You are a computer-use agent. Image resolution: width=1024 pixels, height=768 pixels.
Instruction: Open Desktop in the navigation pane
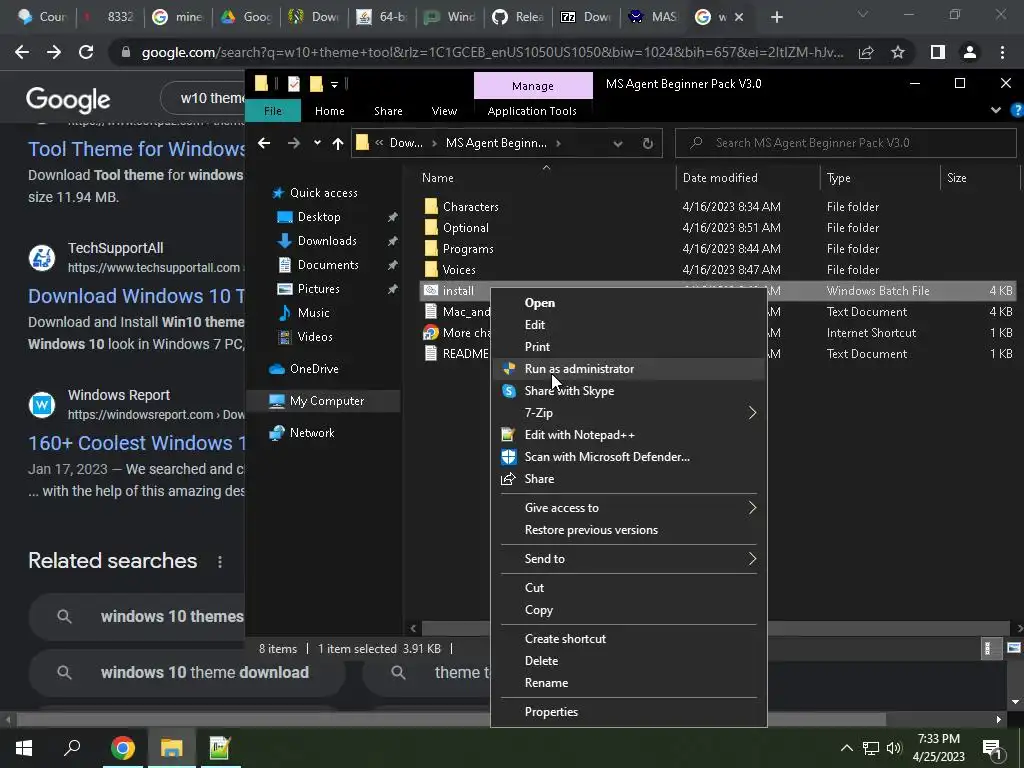click(x=319, y=217)
